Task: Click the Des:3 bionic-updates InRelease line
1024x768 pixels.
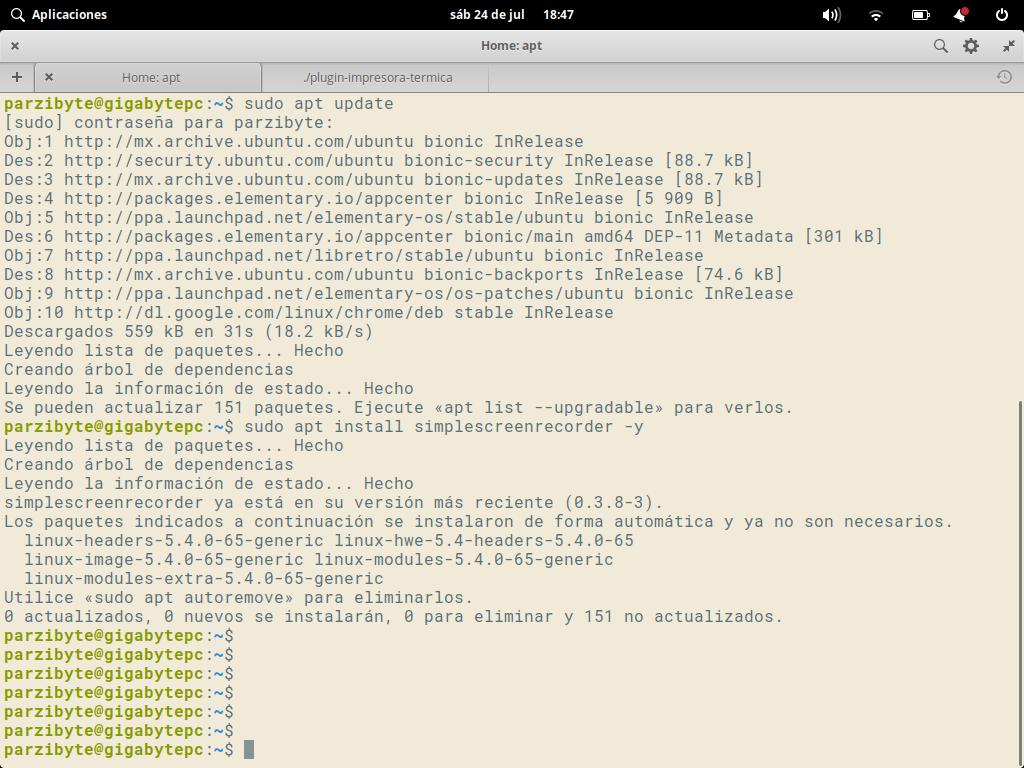Action: [x=383, y=179]
